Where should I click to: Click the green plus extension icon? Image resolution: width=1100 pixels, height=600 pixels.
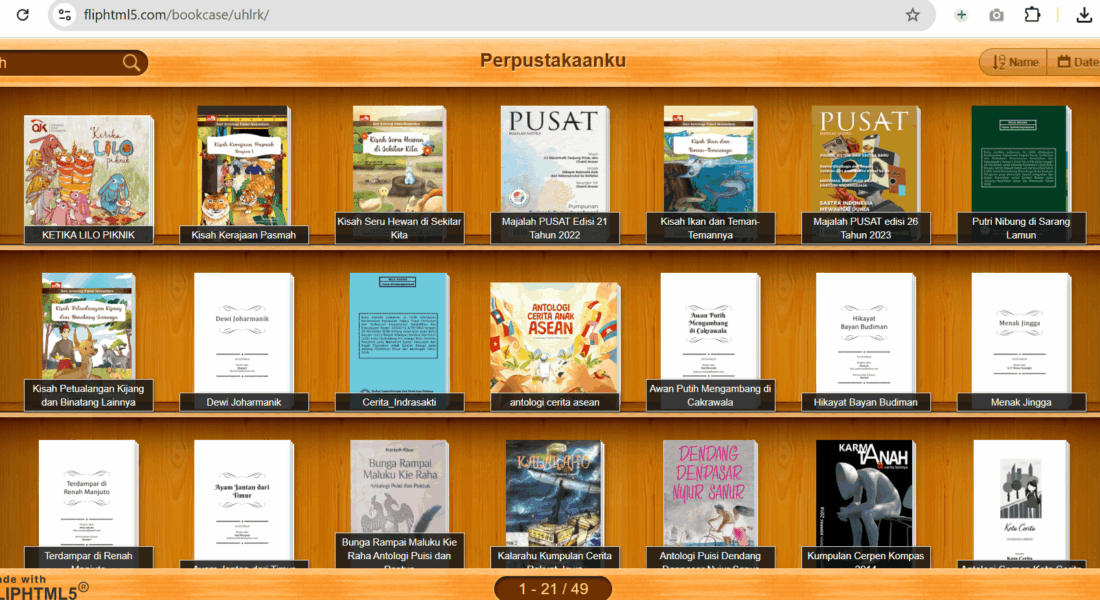point(961,15)
